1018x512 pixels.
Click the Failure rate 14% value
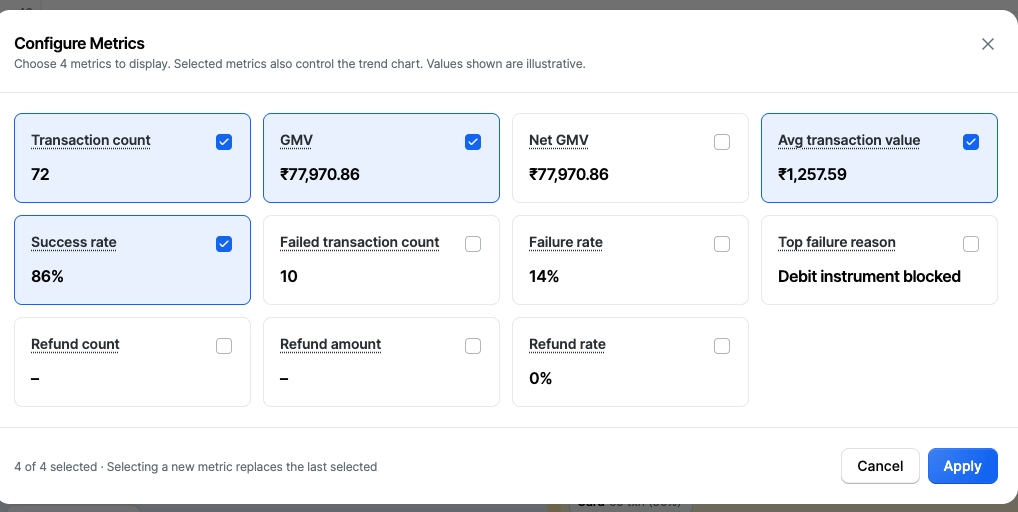click(544, 276)
